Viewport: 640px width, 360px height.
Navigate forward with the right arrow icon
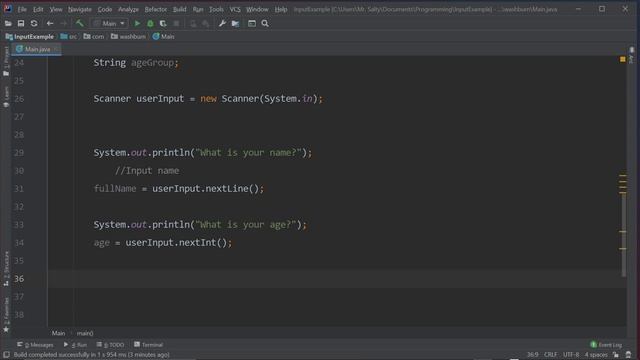pyautogui.click(x=63, y=24)
